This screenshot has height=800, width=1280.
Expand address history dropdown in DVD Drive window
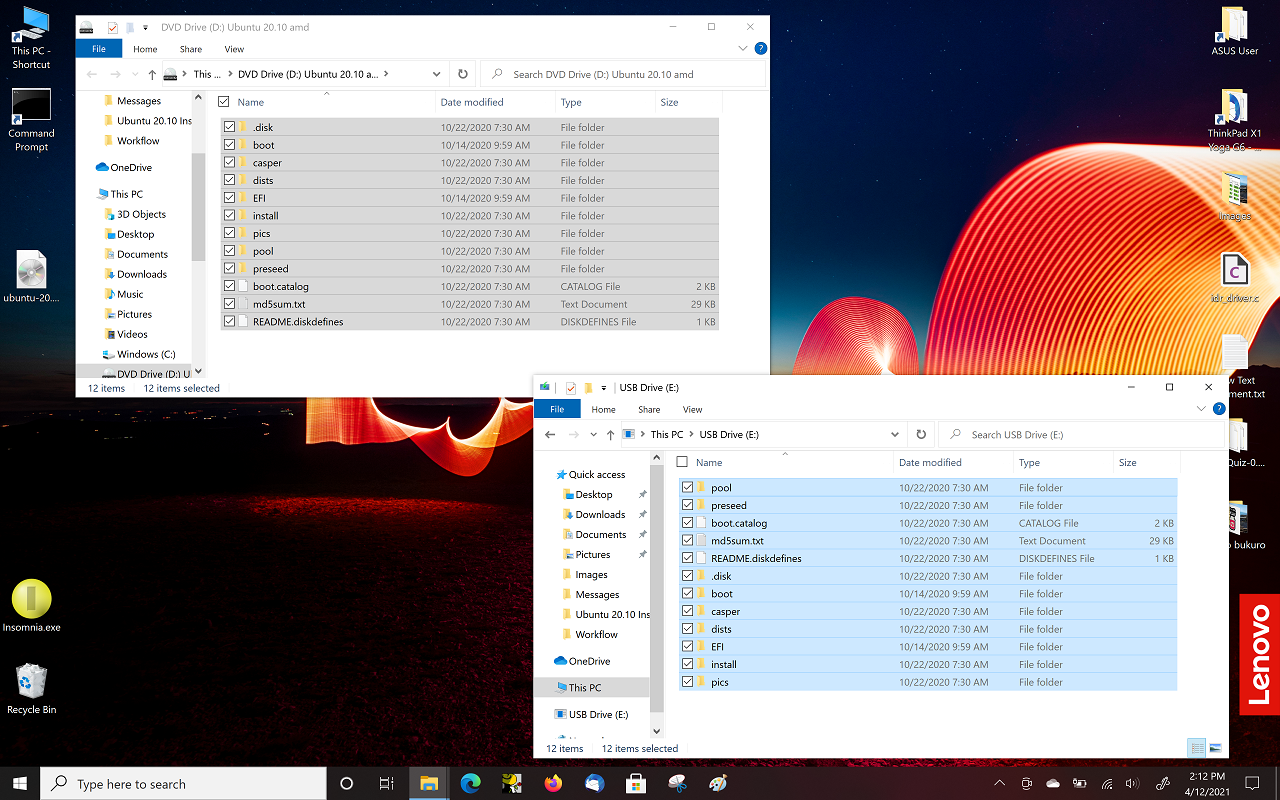(x=436, y=74)
